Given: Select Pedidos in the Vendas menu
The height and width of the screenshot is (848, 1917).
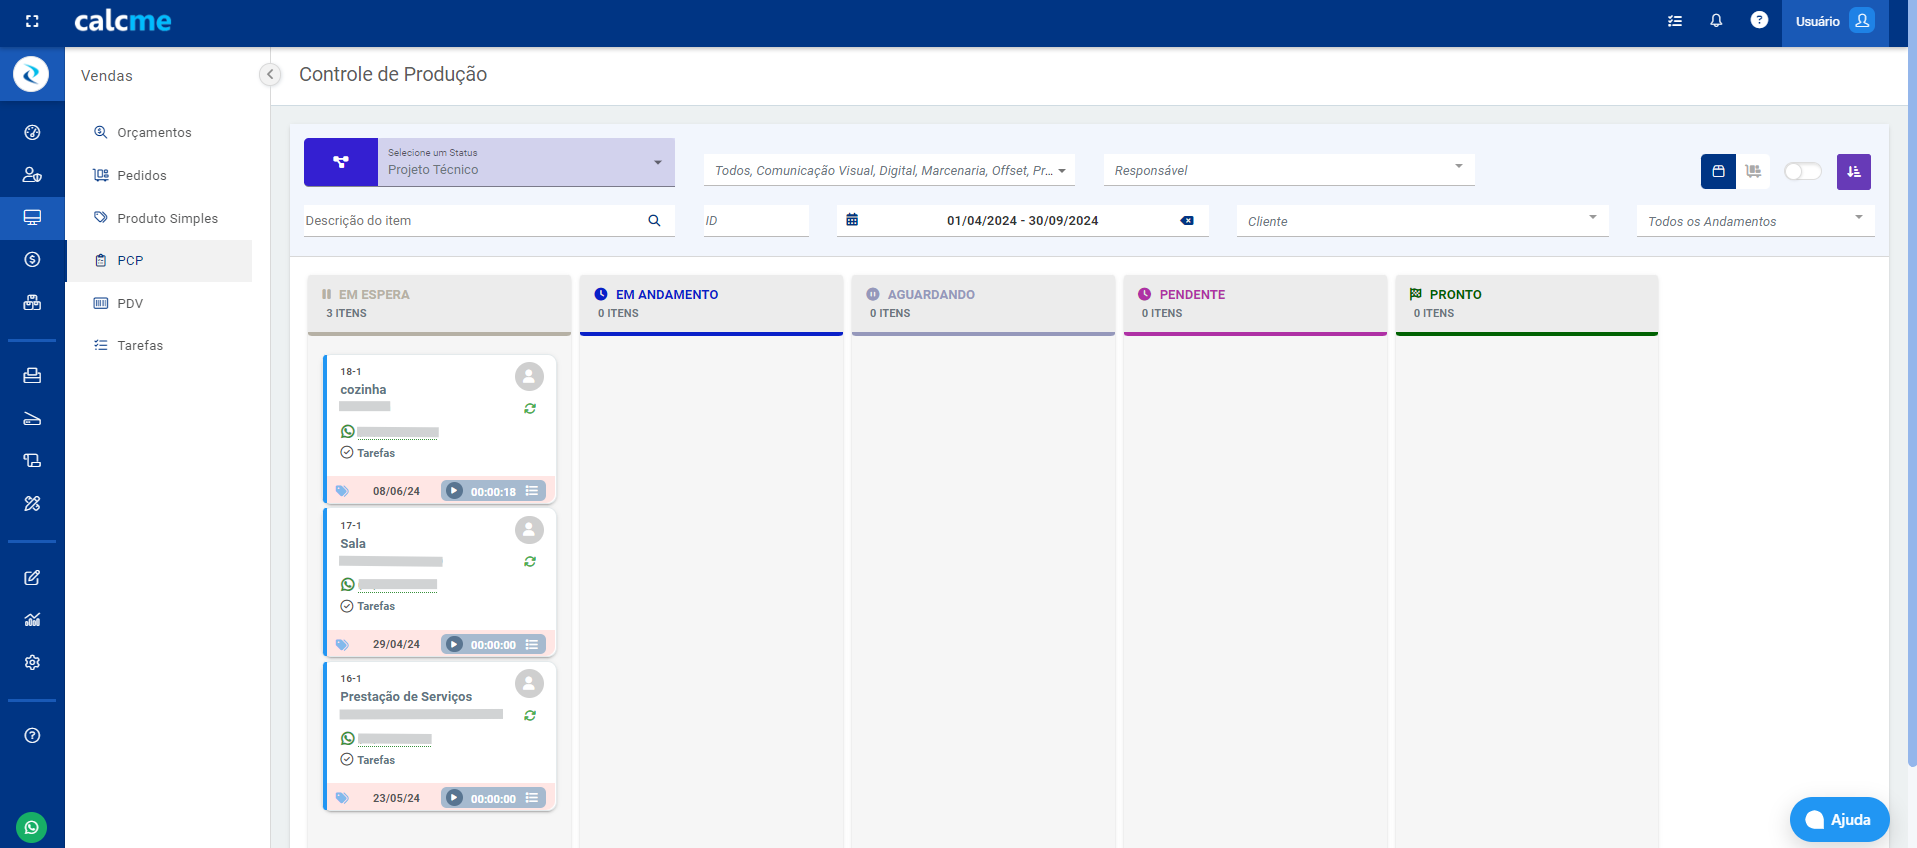Looking at the screenshot, I should coord(142,175).
